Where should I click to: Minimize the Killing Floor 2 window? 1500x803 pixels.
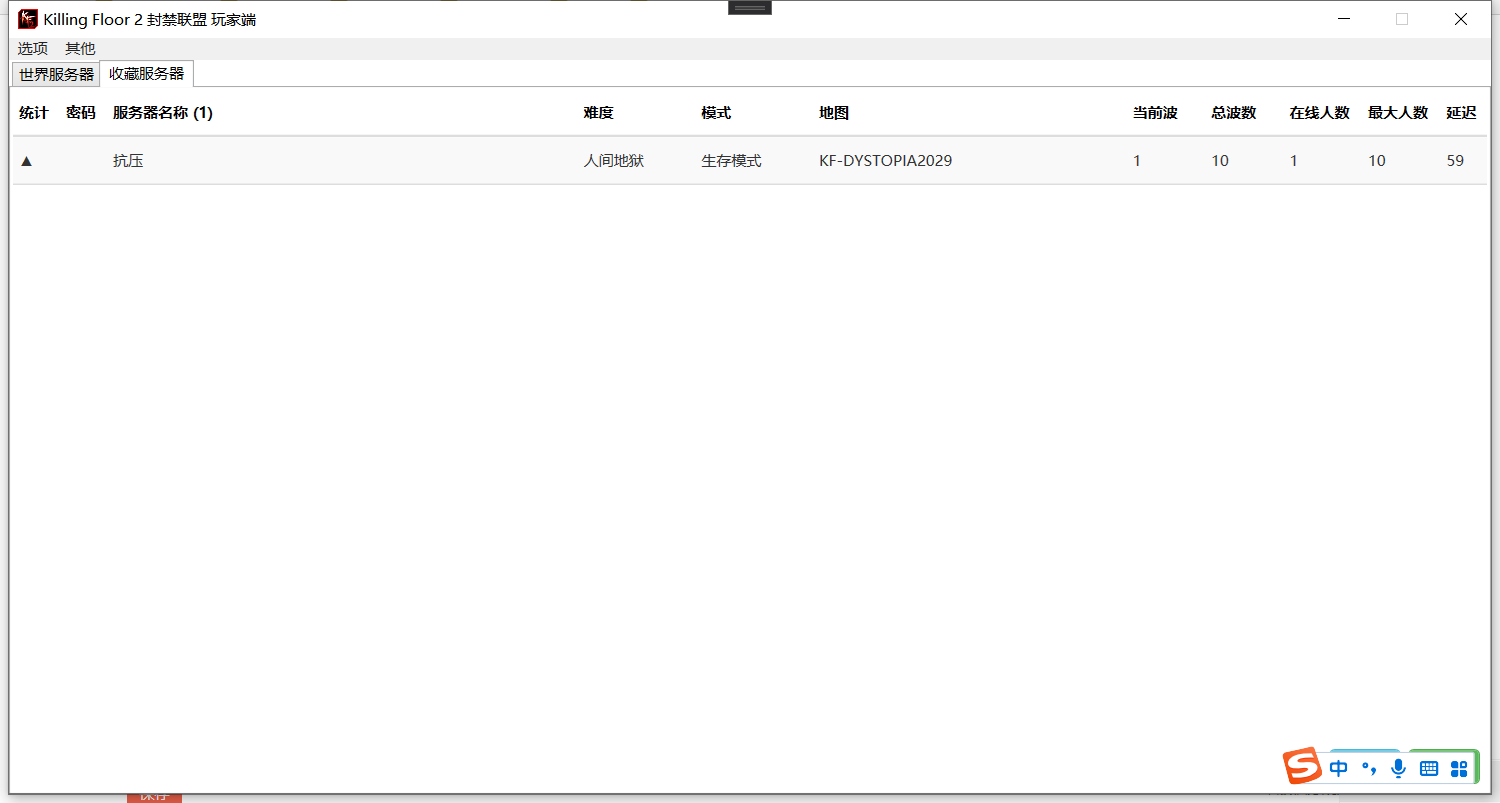[x=1343, y=19]
